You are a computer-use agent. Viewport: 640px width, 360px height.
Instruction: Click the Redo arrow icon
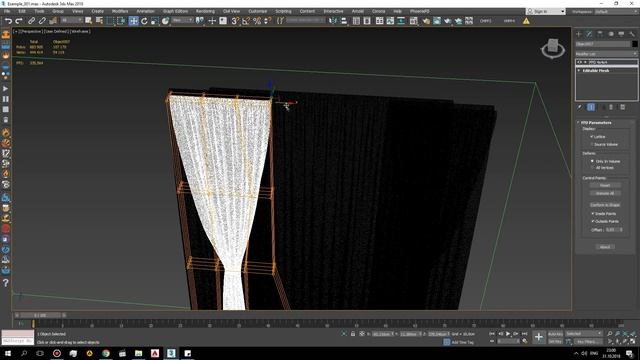pos(19,20)
